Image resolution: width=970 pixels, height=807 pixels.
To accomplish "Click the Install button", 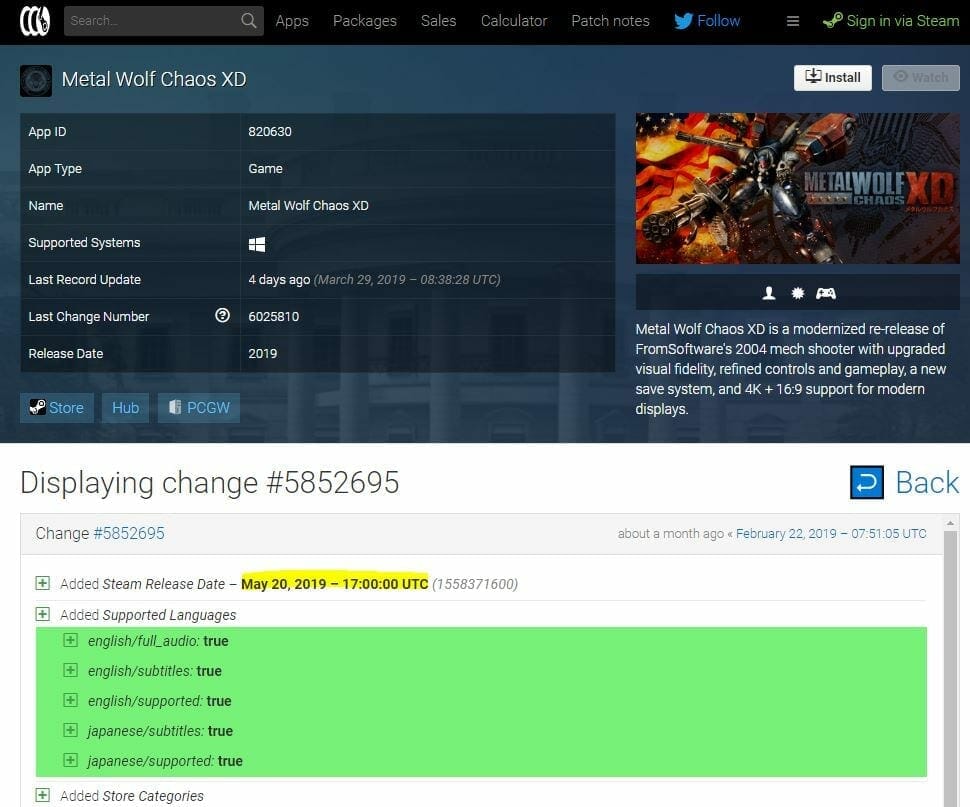I will click(x=832, y=77).
